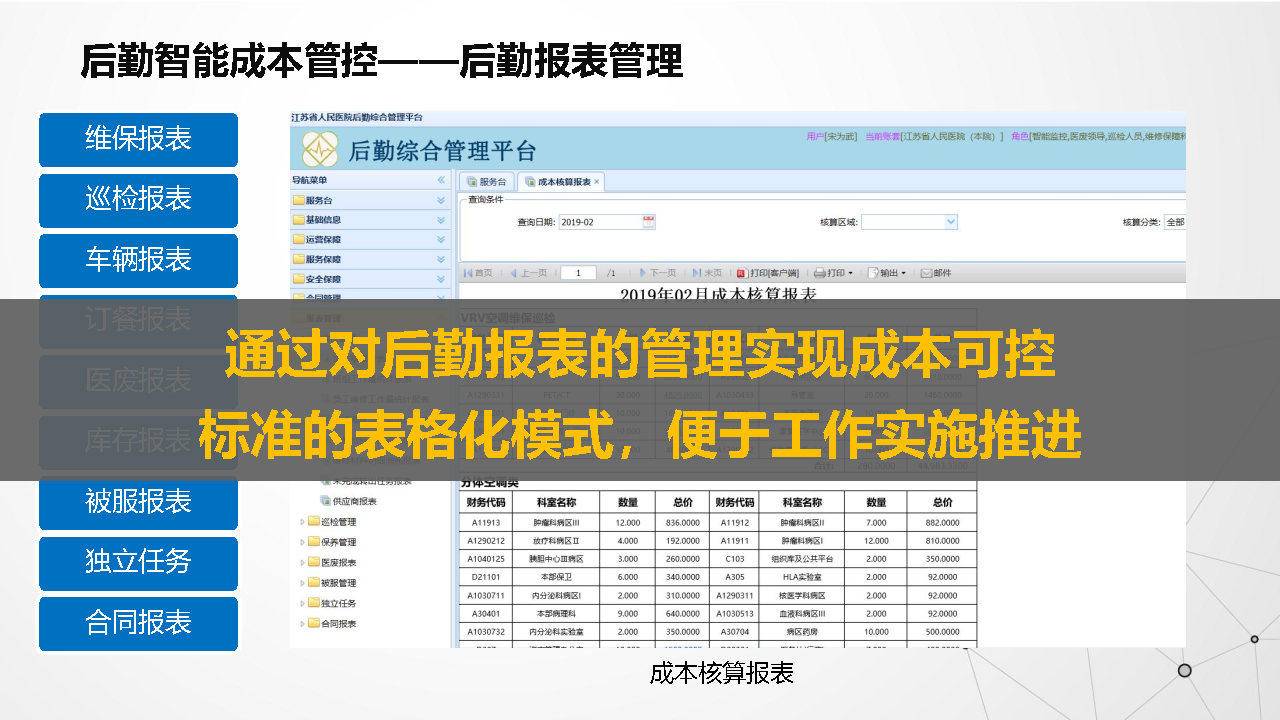Click the folder icon of 保养管理
This screenshot has height=720, width=1280.
coord(314,542)
